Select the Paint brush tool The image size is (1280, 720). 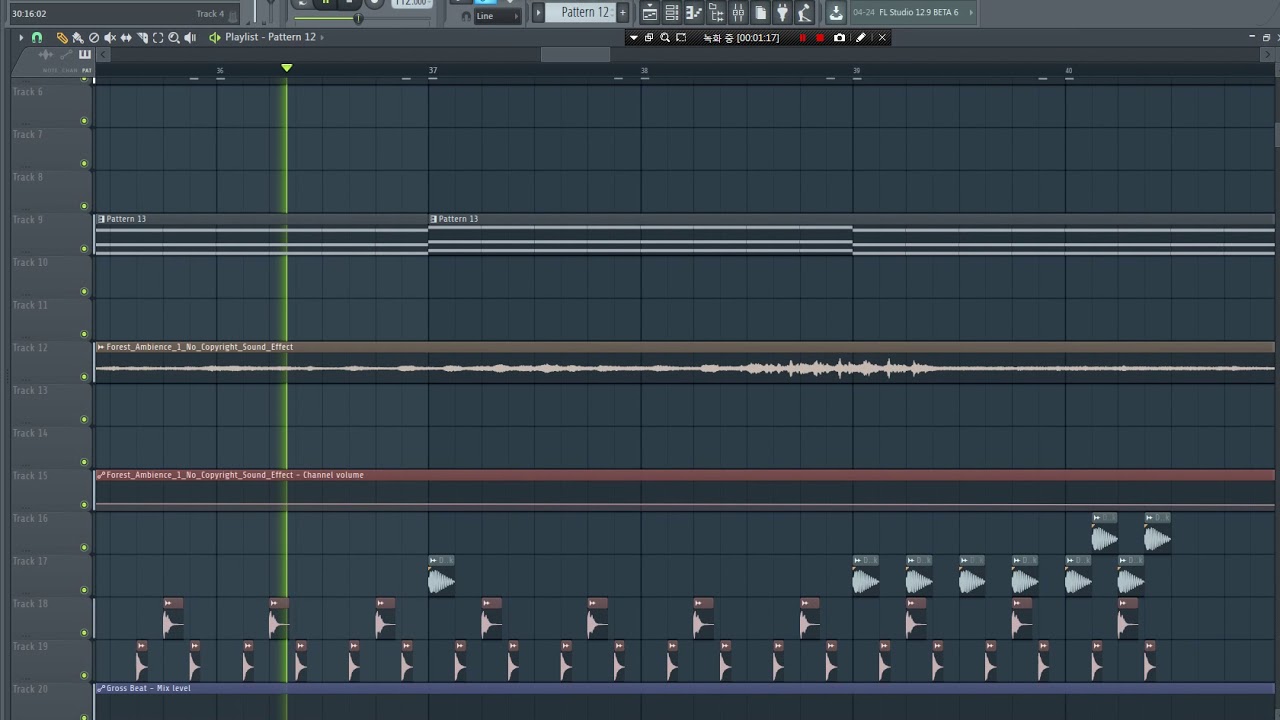[78, 37]
